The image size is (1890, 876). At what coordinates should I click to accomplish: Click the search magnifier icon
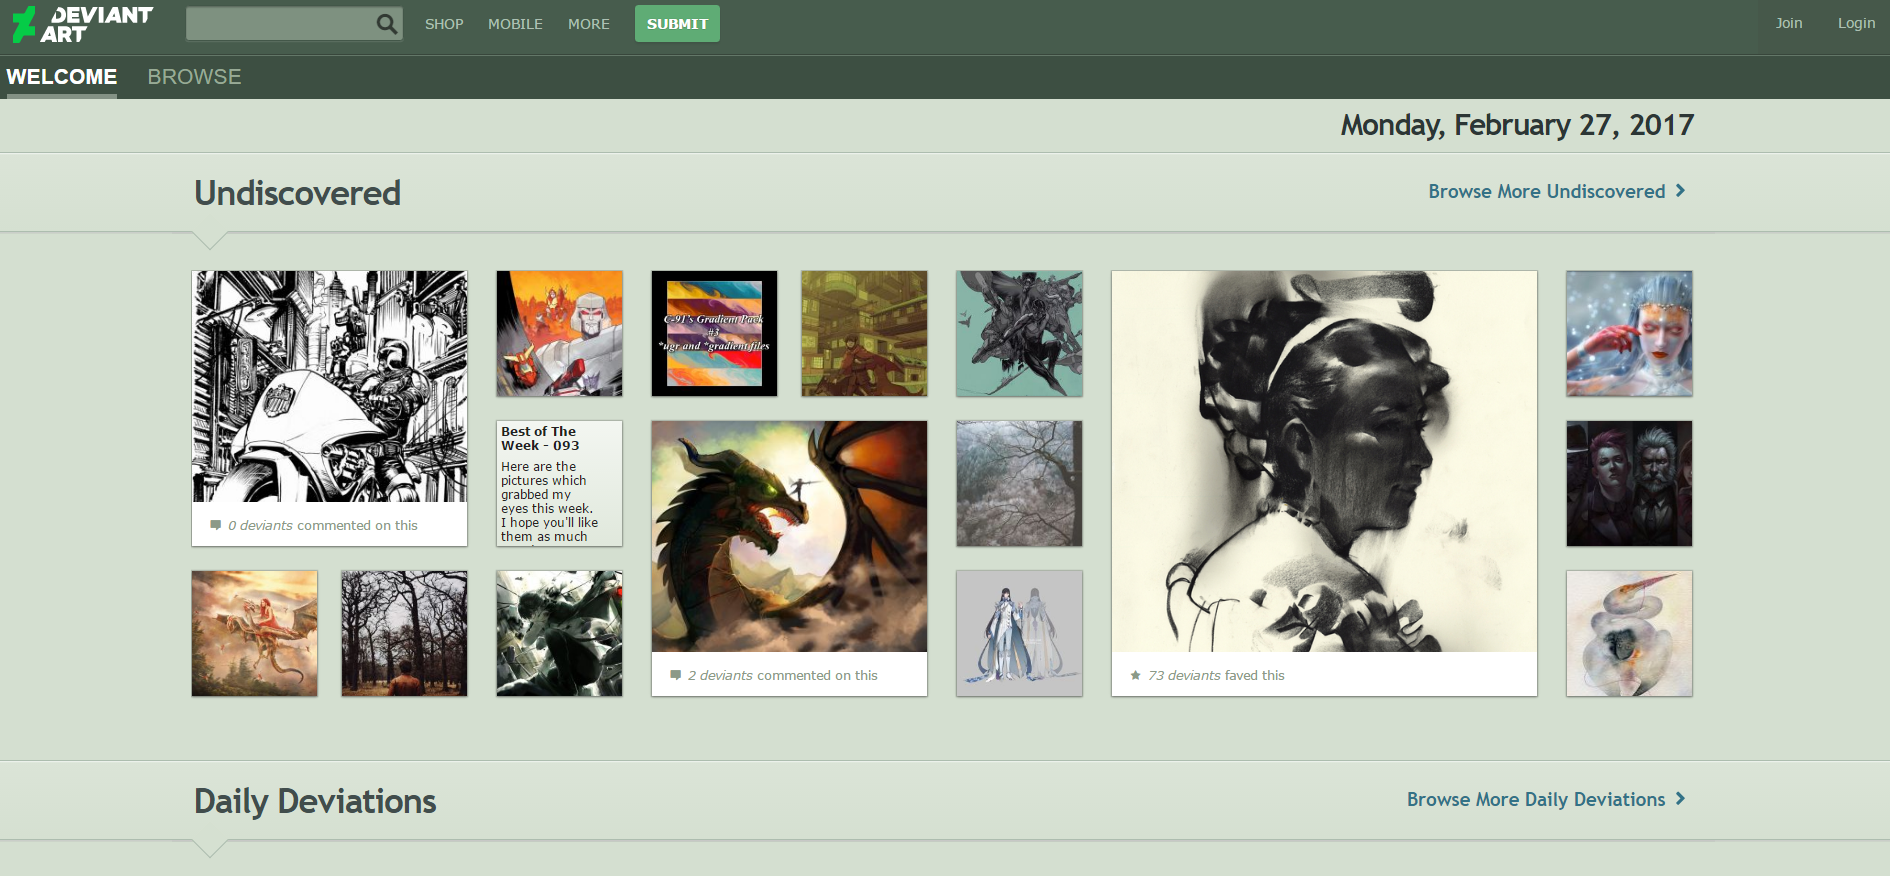point(387,24)
